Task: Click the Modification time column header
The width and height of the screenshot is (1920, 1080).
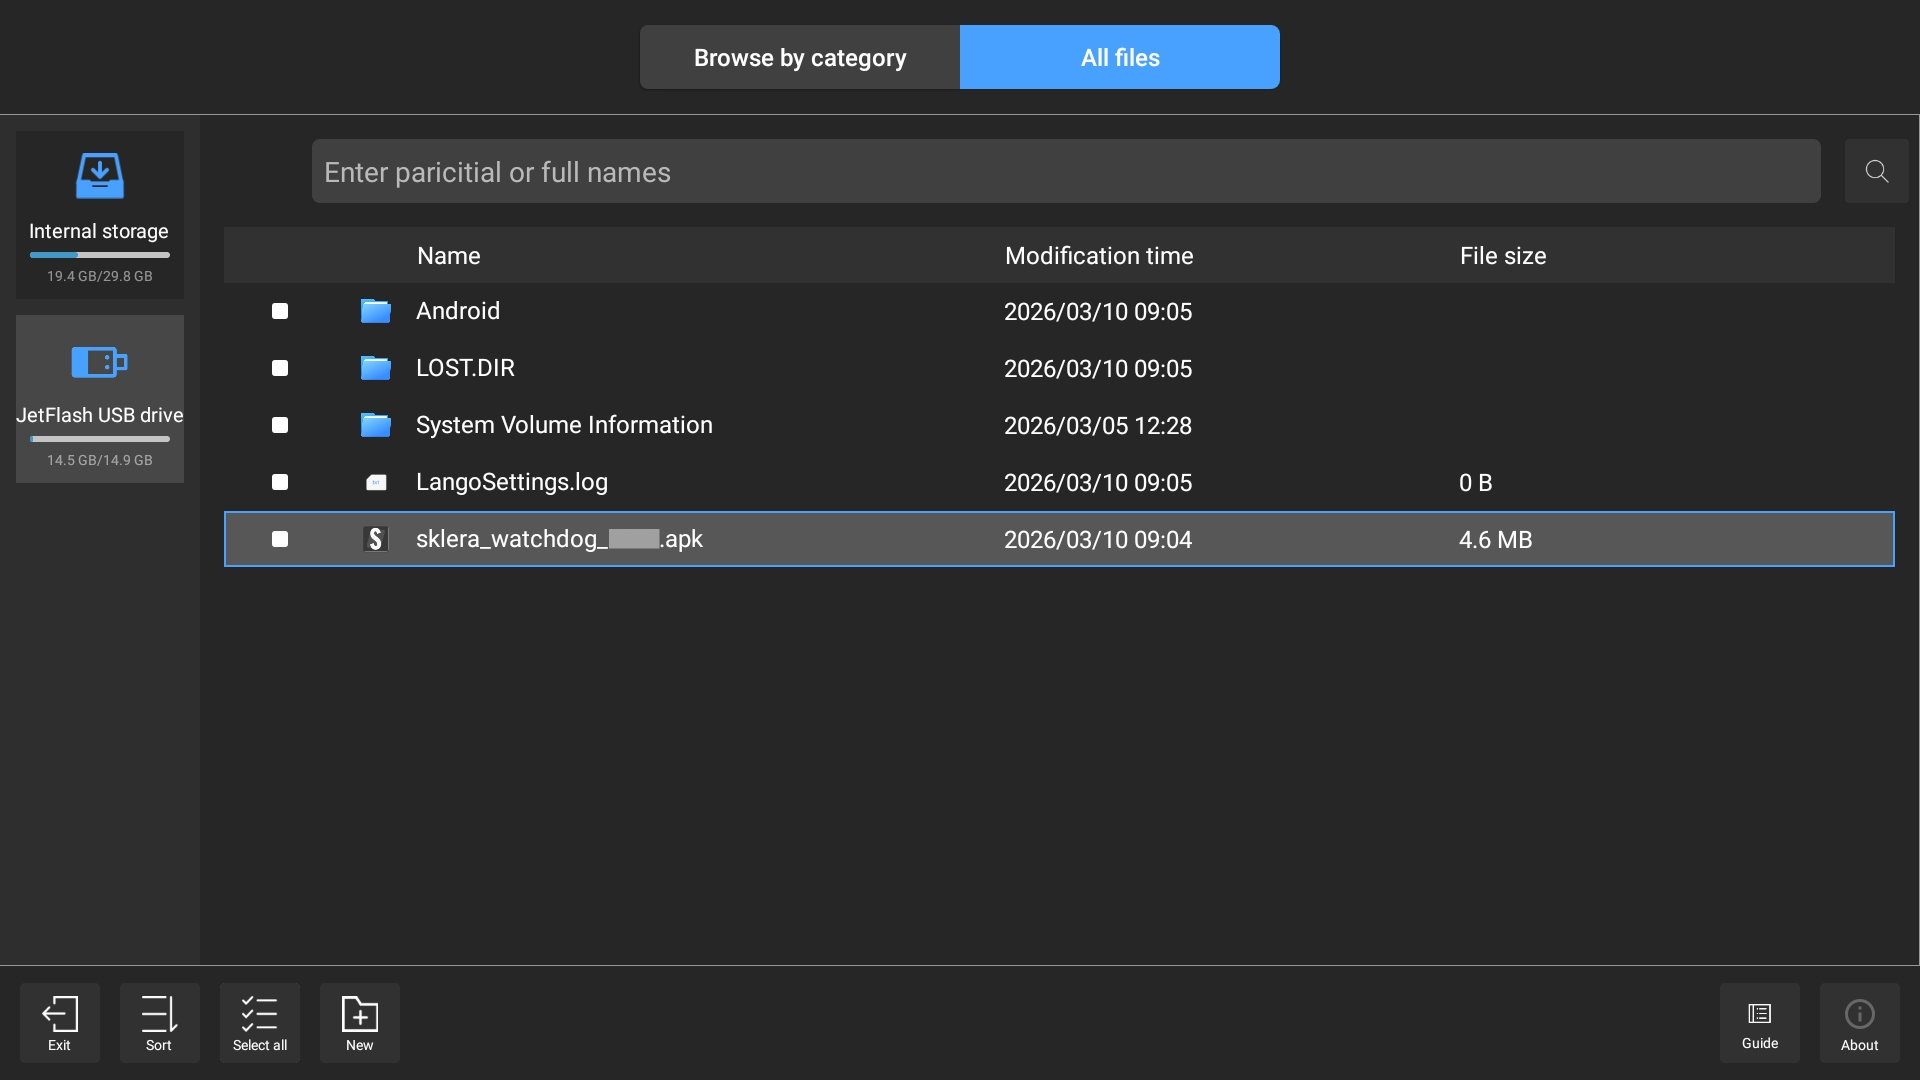Action: coord(1098,256)
